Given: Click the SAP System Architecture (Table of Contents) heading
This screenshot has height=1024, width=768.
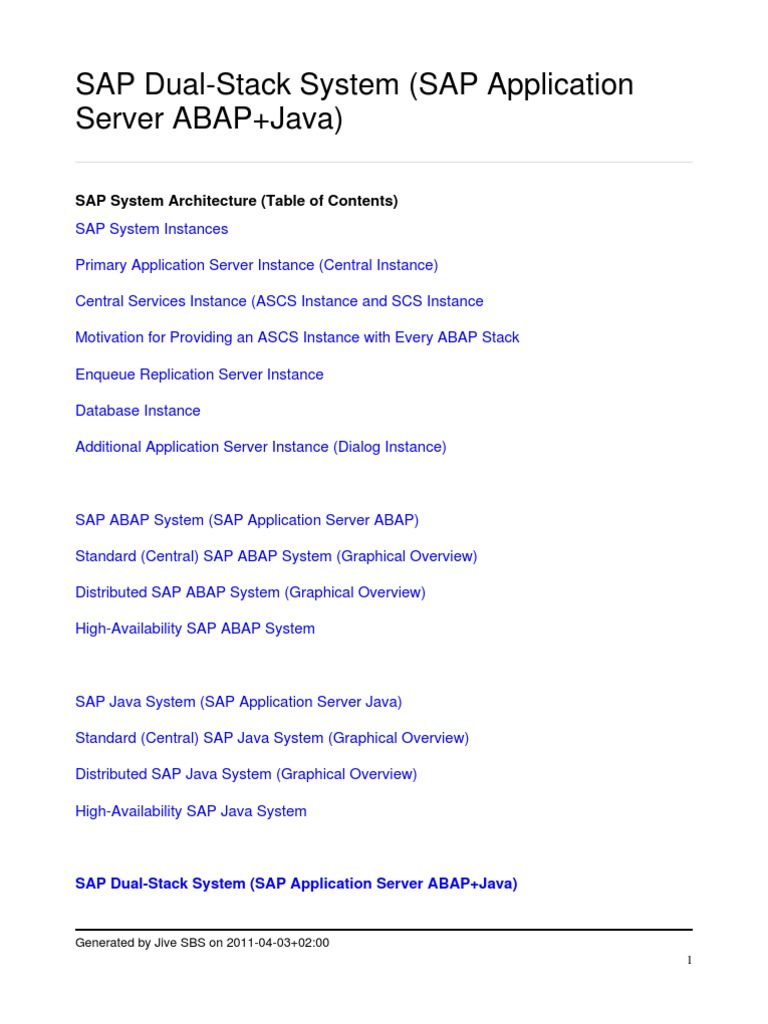Looking at the screenshot, I should click(236, 201).
